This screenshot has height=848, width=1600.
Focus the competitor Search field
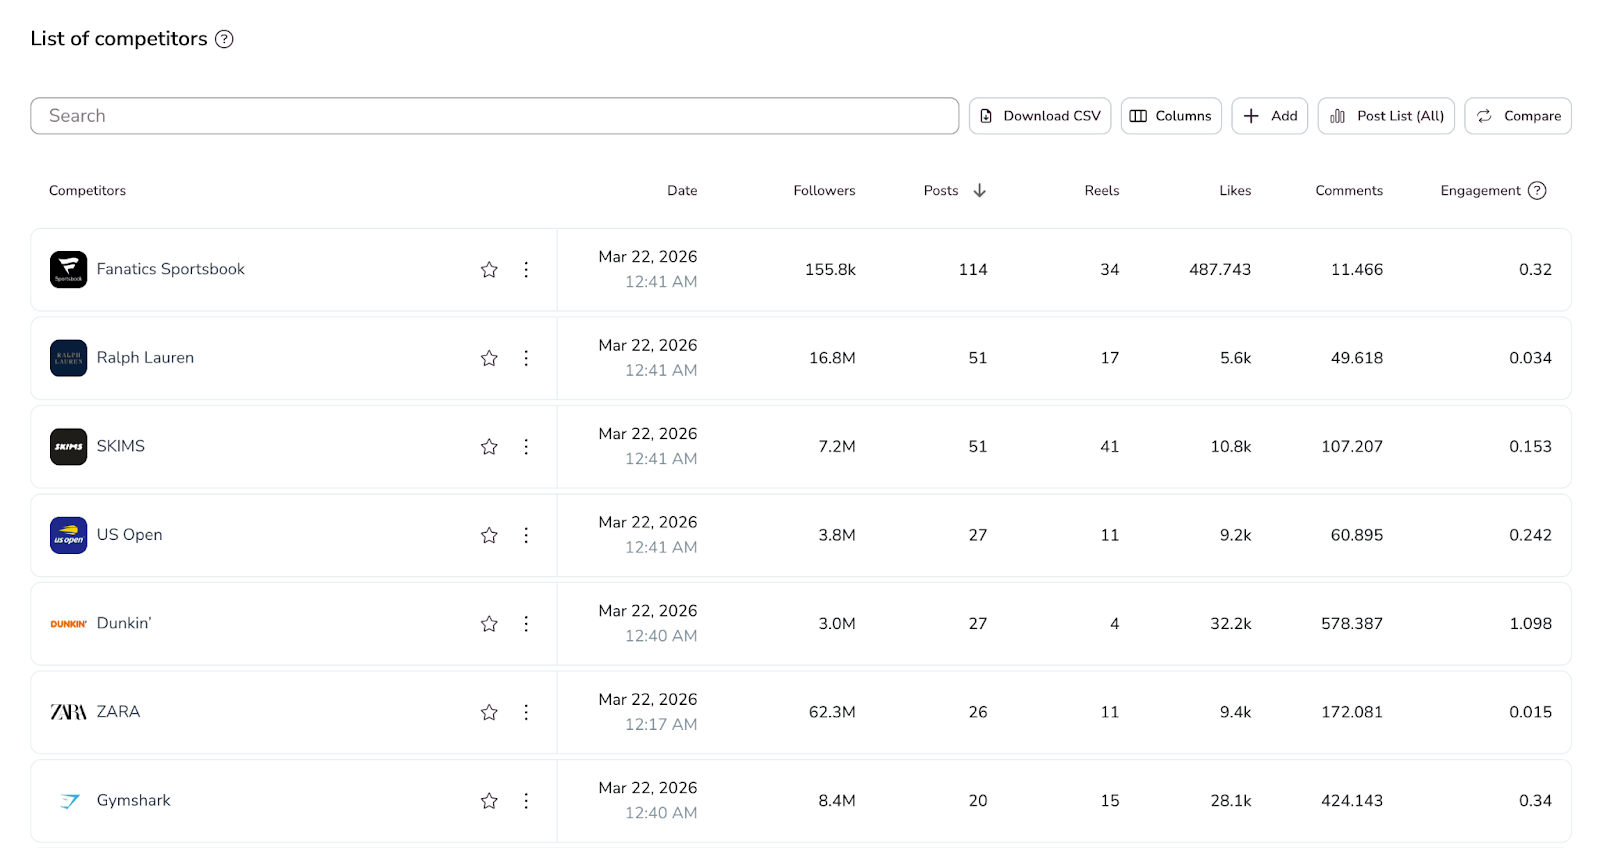(495, 116)
